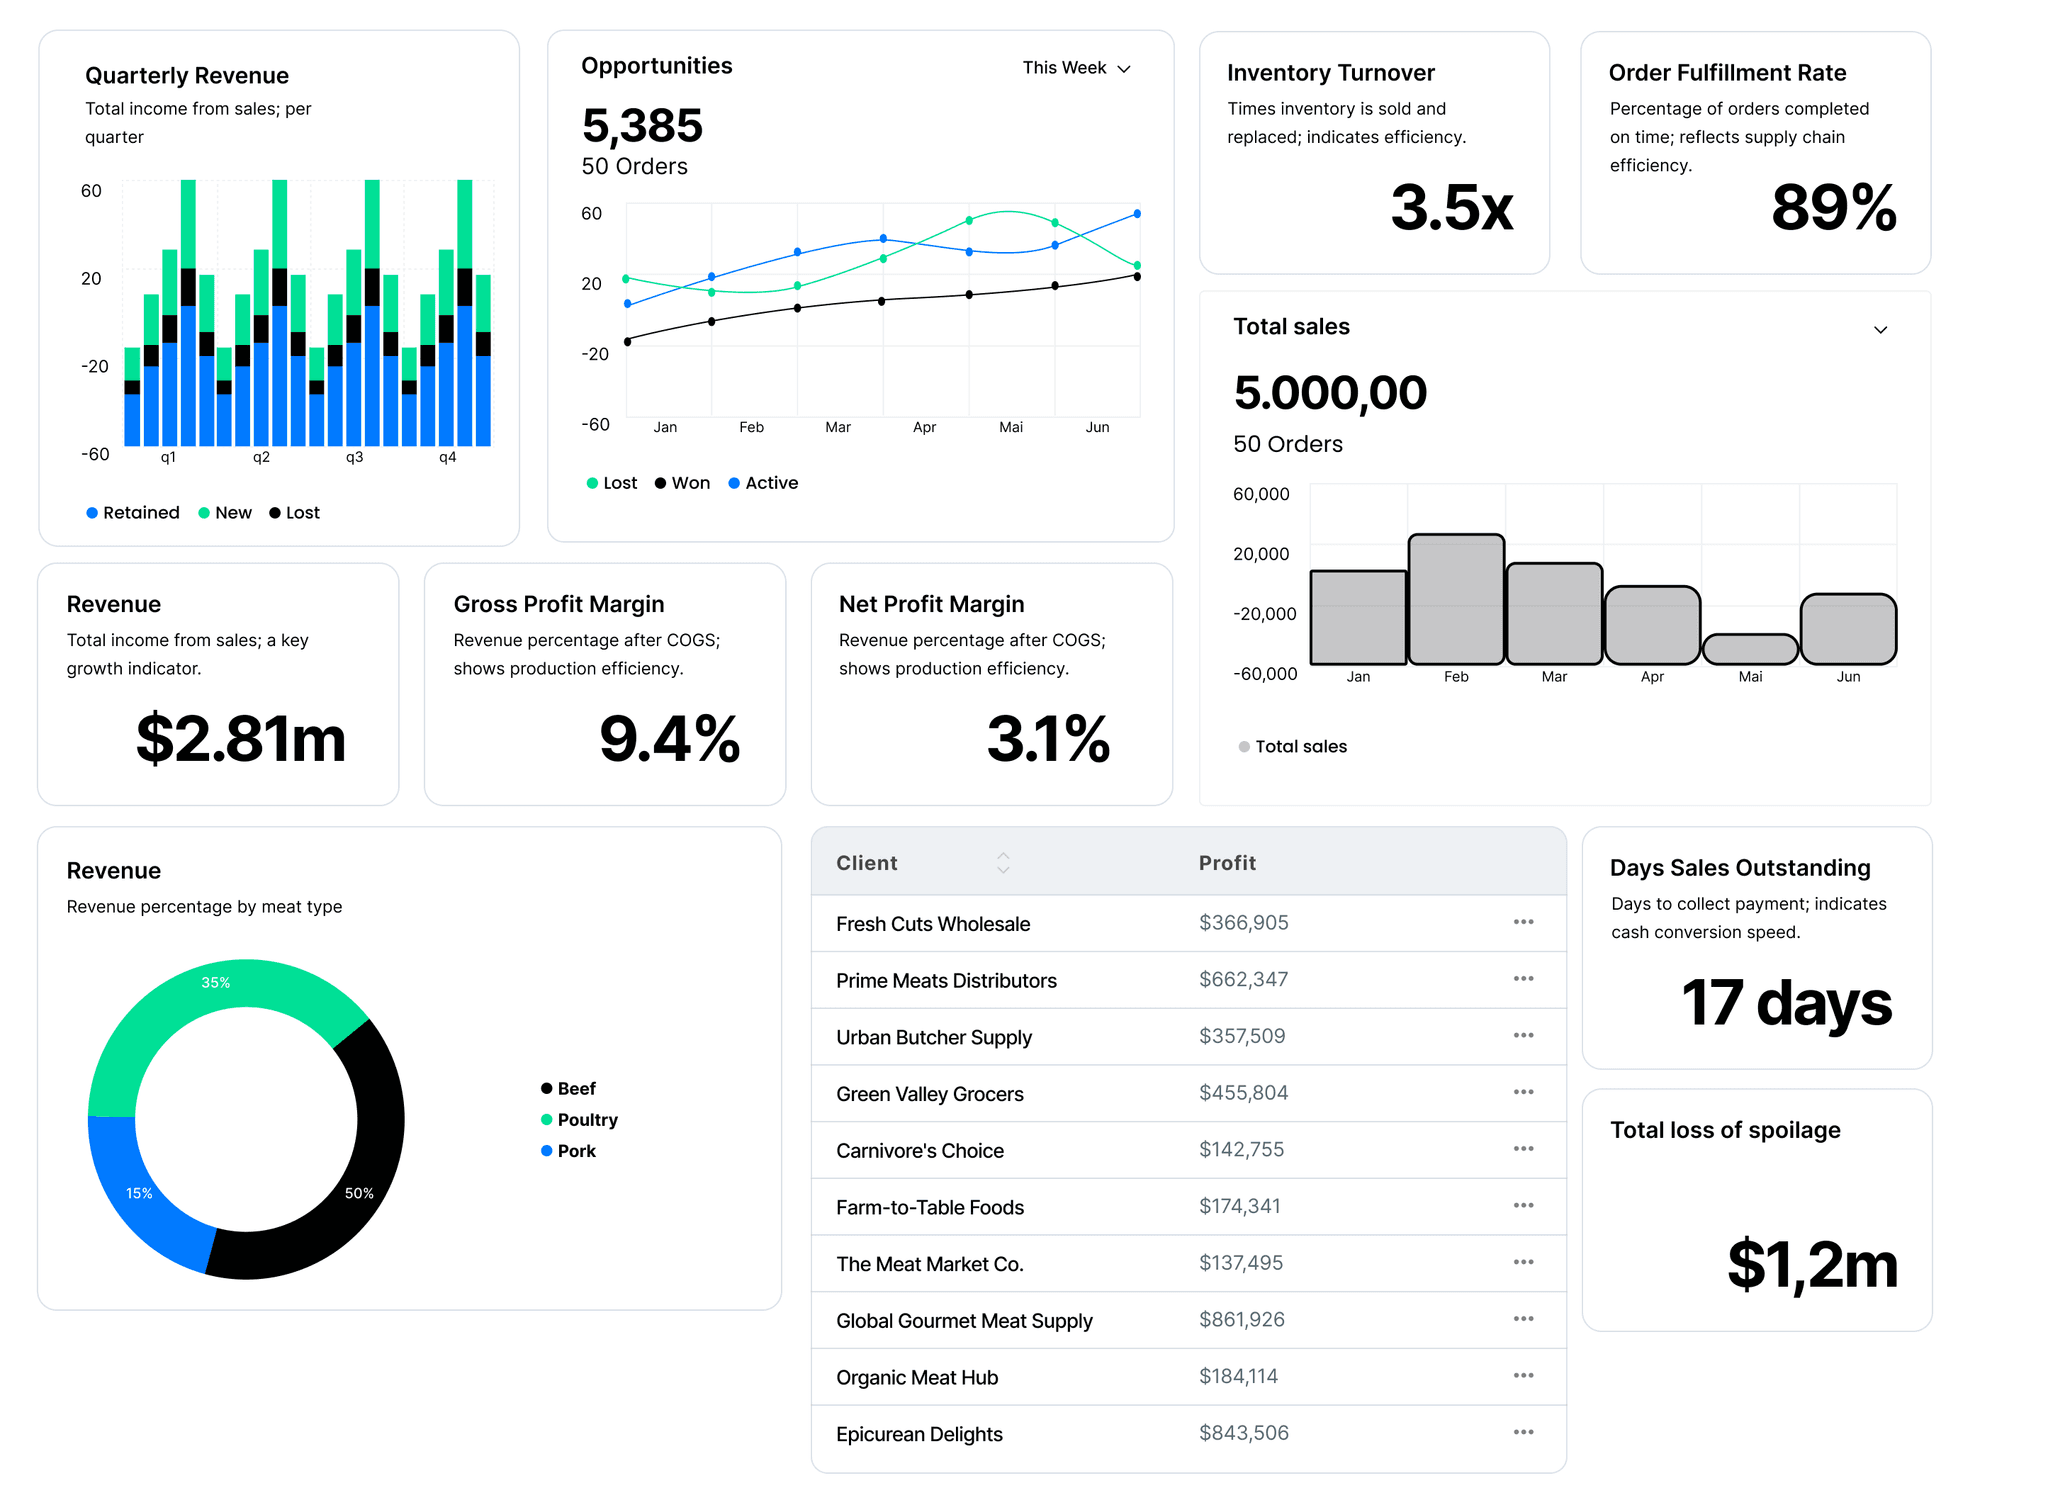Select Fresh Cuts Wholesale client name
Image resolution: width=2048 pixels, height=1509 pixels.
point(933,924)
